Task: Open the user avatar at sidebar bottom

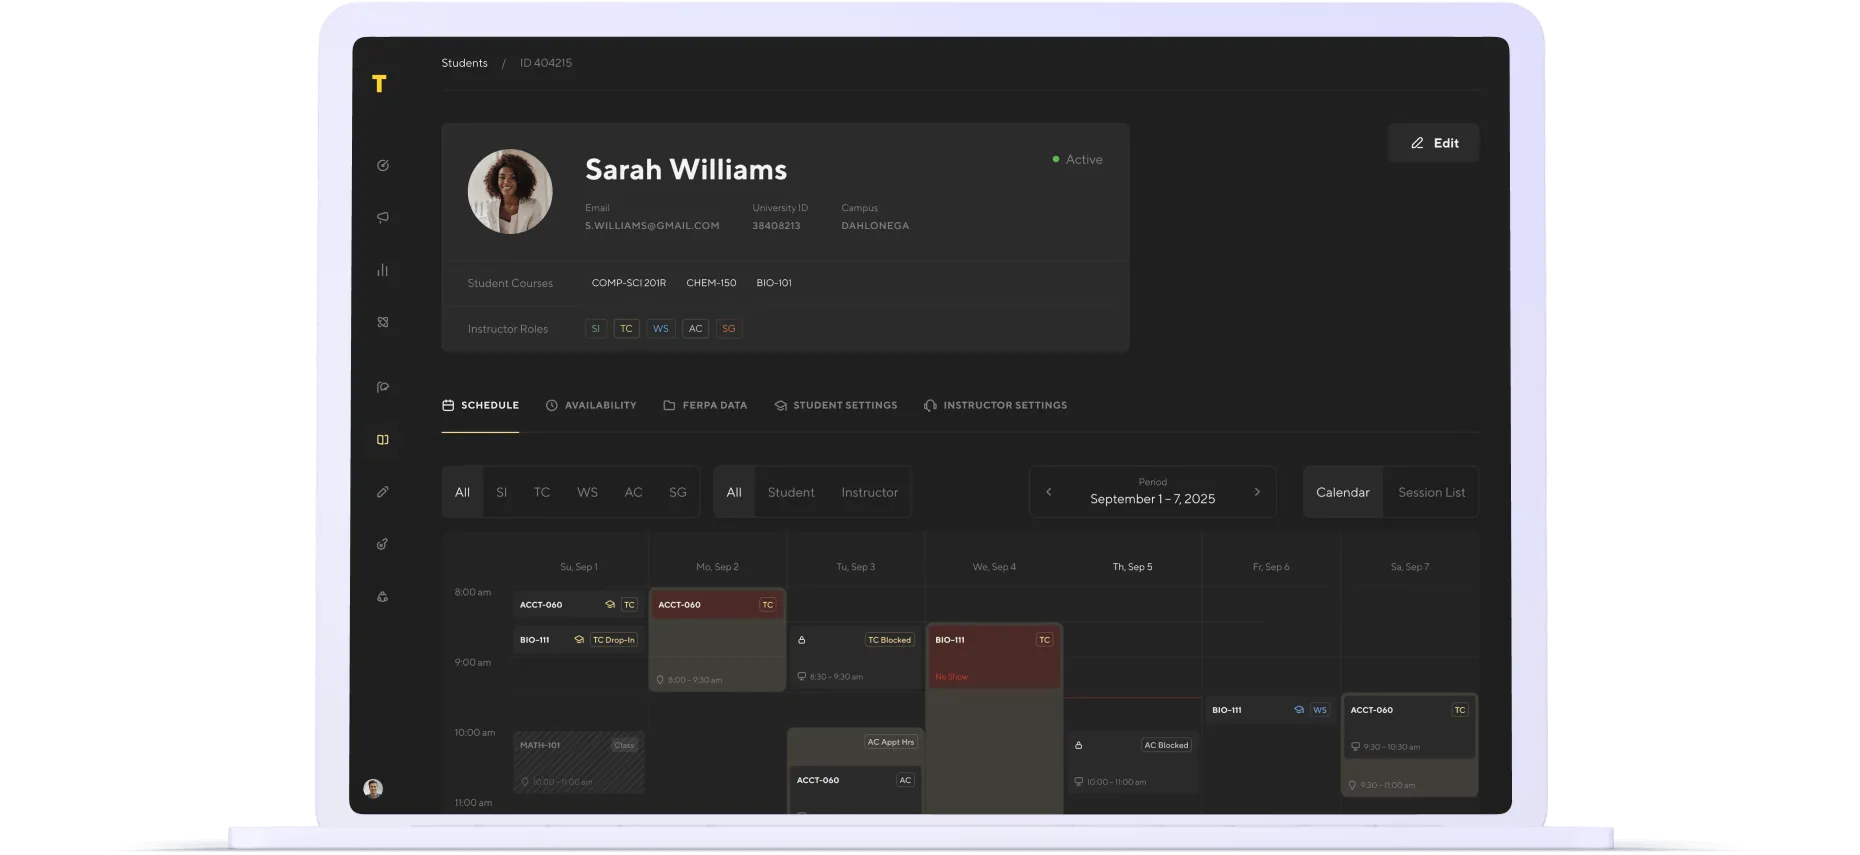Action: 373,788
